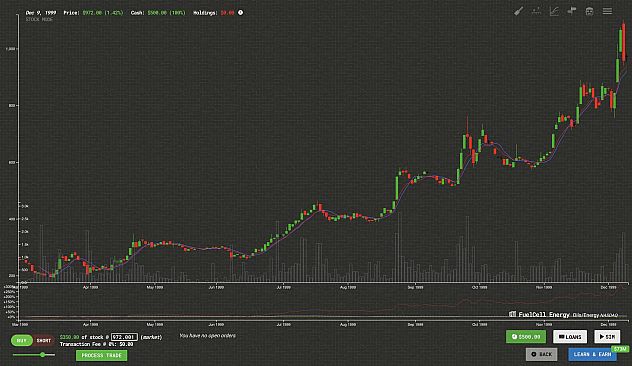Click 'You have no open orders' text
632x366 pixels.
coord(208,335)
